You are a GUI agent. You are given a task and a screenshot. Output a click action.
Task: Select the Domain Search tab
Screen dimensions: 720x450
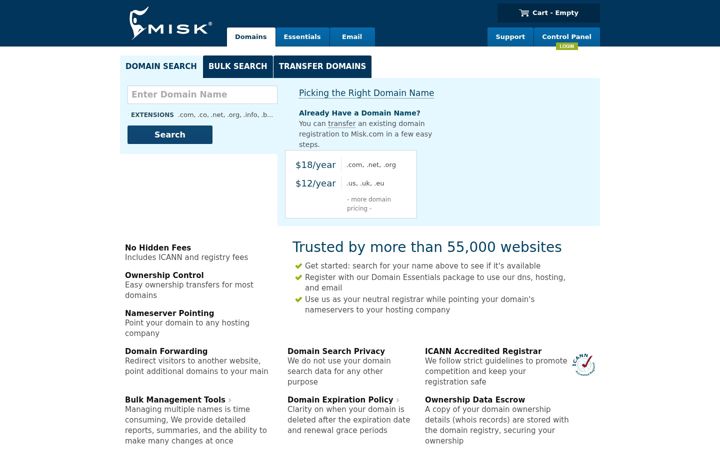point(161,67)
